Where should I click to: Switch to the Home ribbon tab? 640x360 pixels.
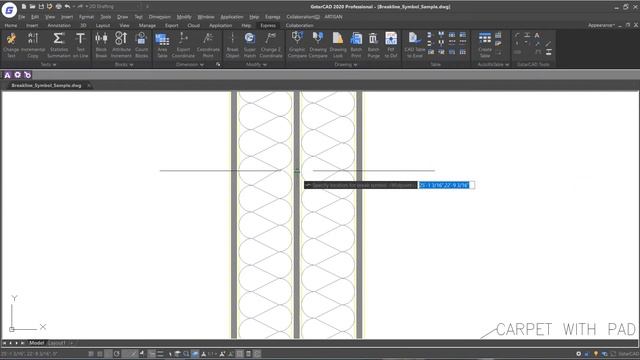[x=11, y=25]
